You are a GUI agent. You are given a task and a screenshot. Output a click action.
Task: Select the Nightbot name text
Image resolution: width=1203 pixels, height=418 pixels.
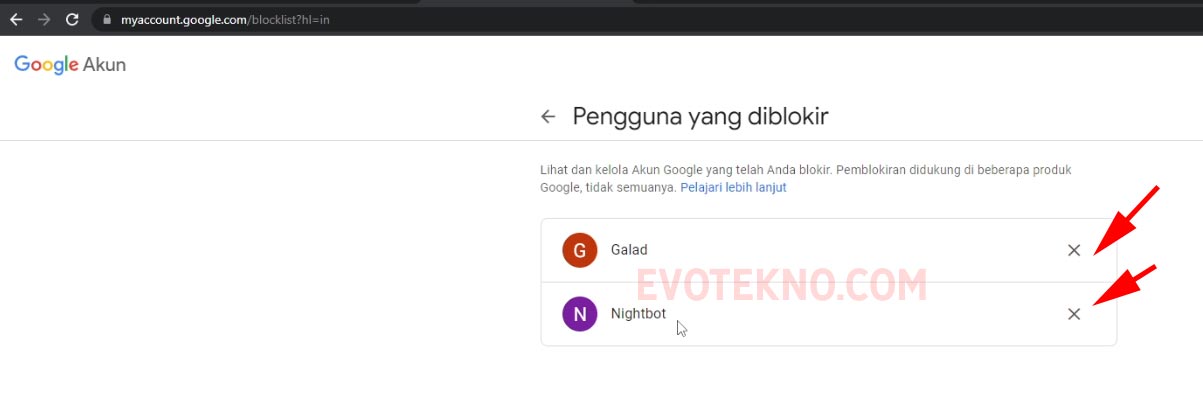(x=638, y=314)
